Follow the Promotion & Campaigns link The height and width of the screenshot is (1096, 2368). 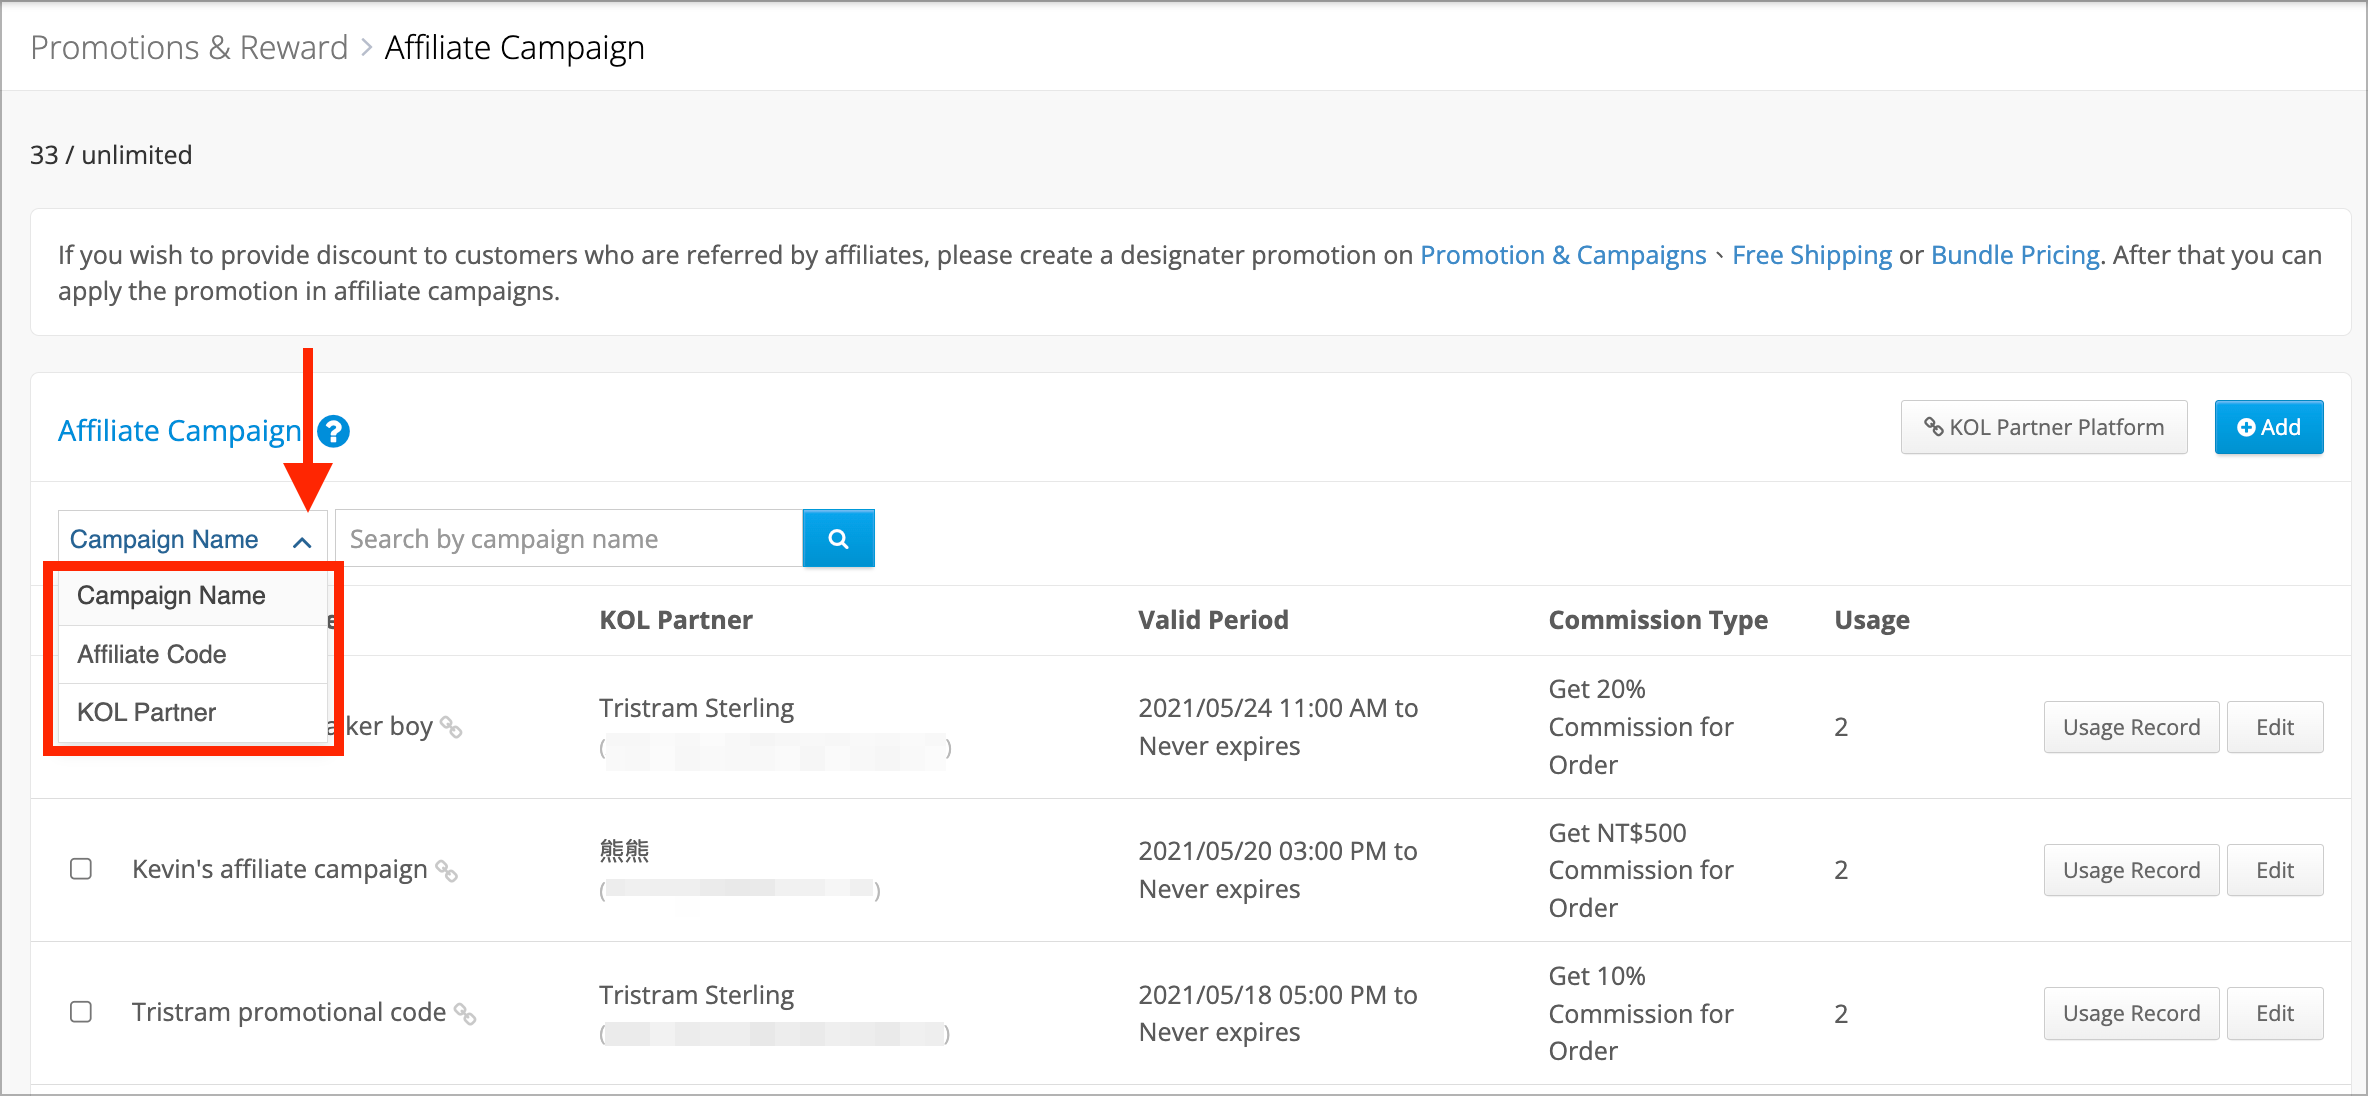(1563, 255)
